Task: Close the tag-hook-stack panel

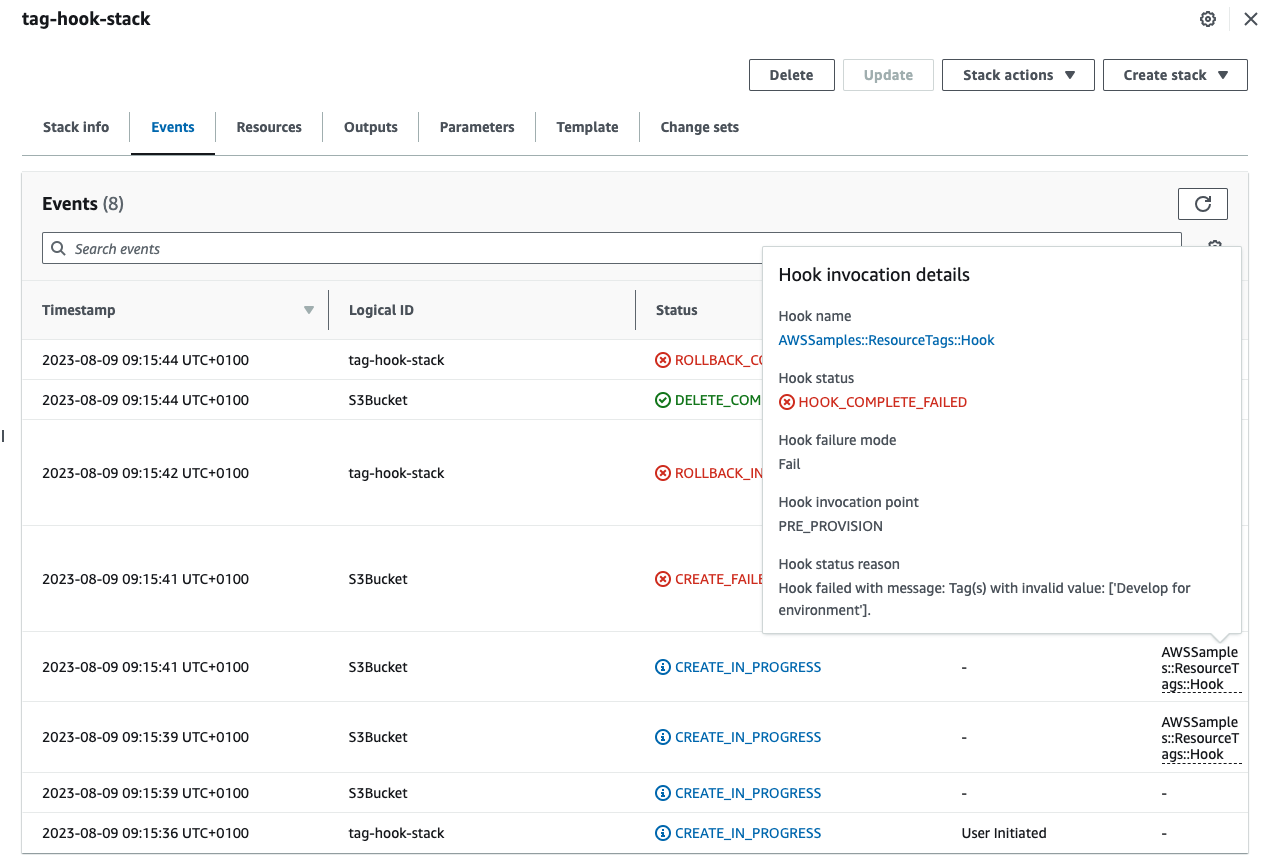Action: click(x=1250, y=19)
